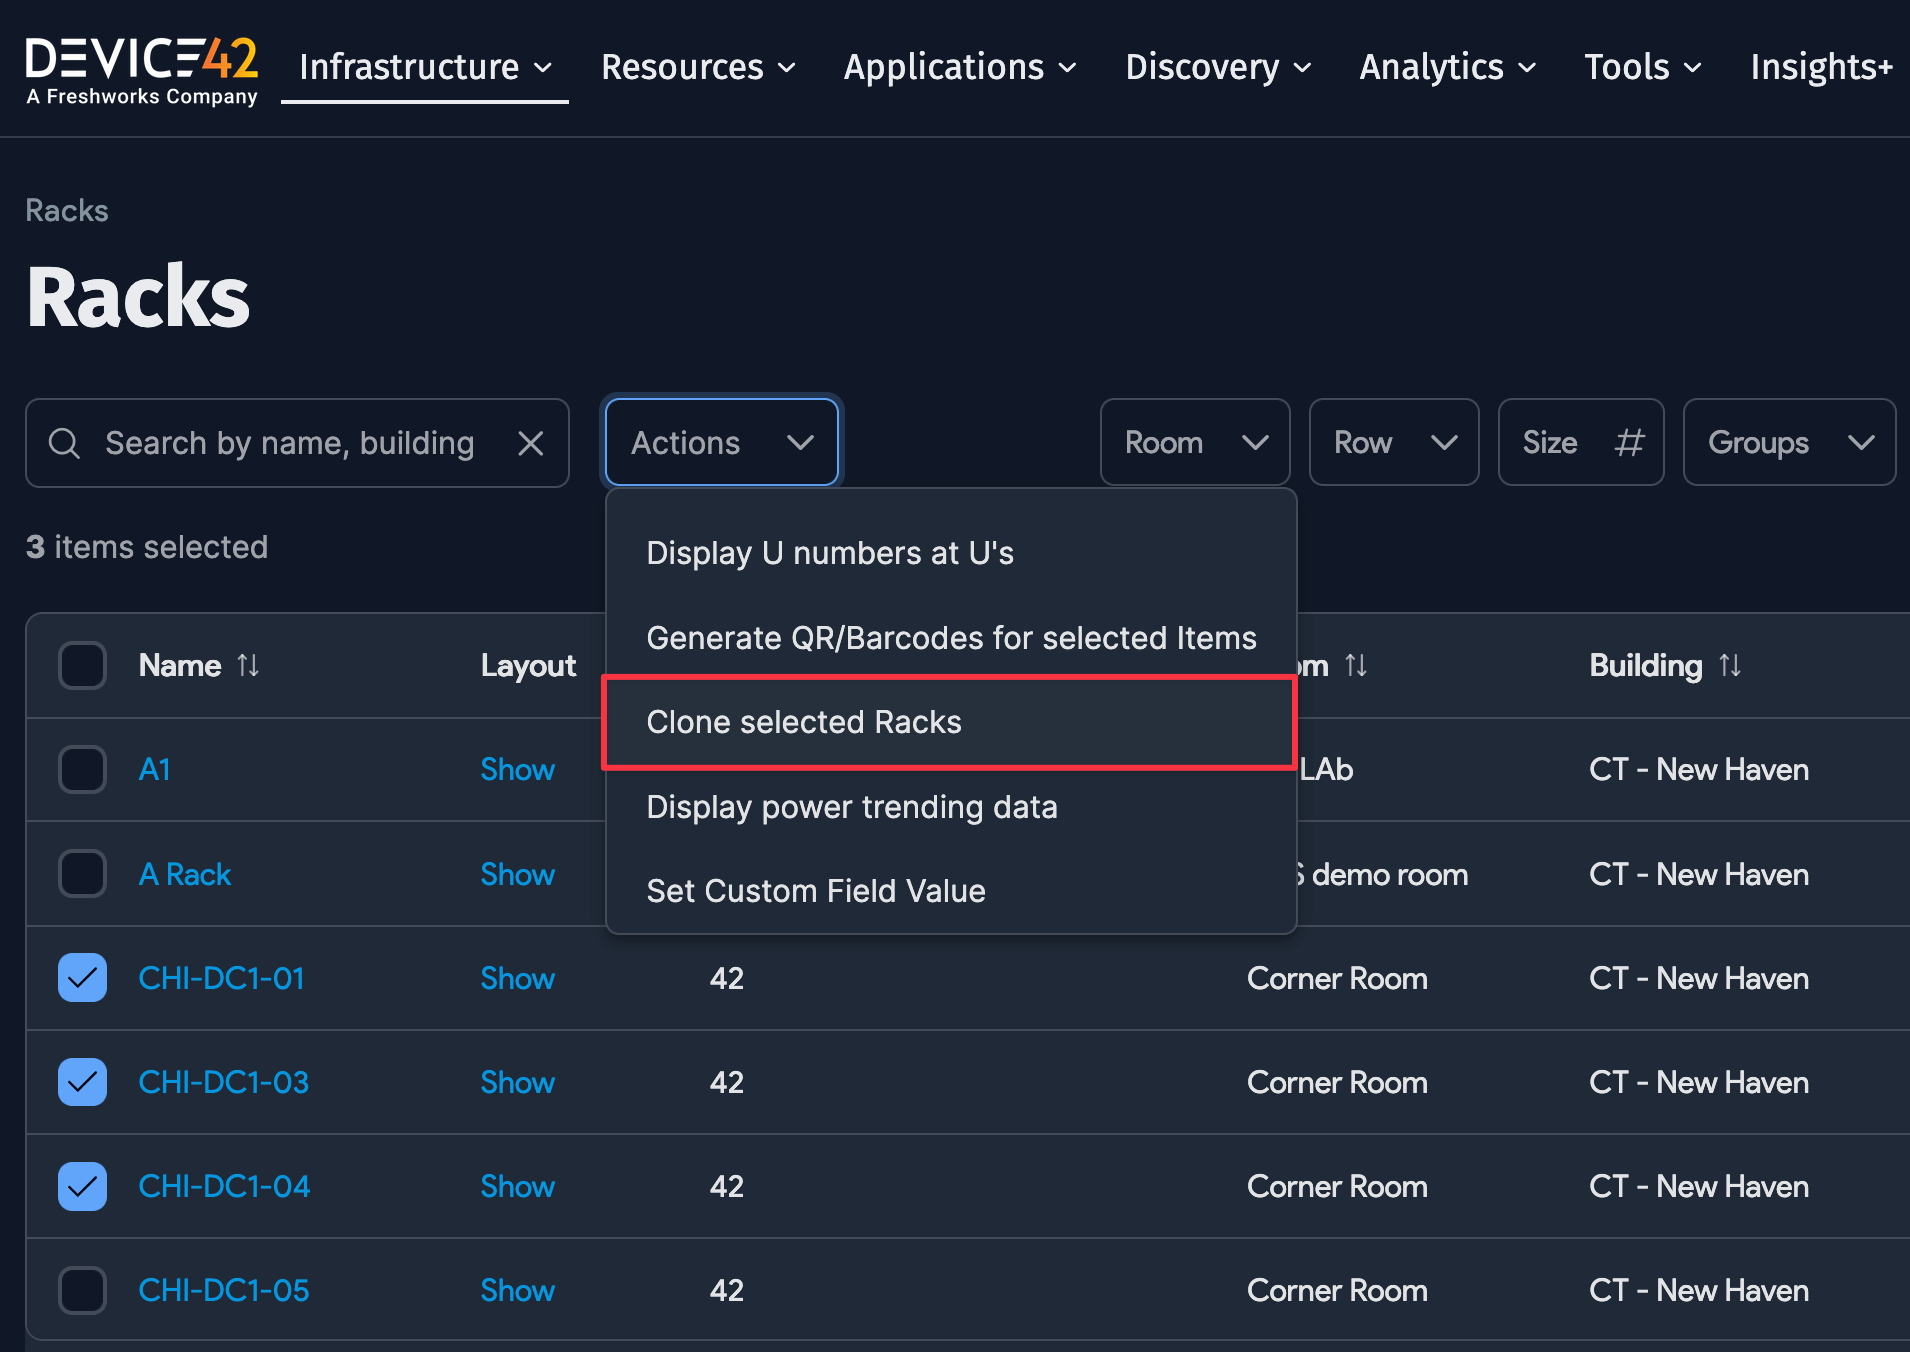1910x1352 pixels.
Task: Click the sort arrows next to Room column
Action: (x=1357, y=665)
